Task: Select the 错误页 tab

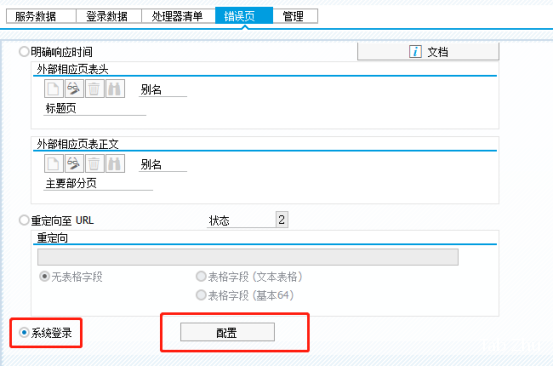Action: (244, 16)
